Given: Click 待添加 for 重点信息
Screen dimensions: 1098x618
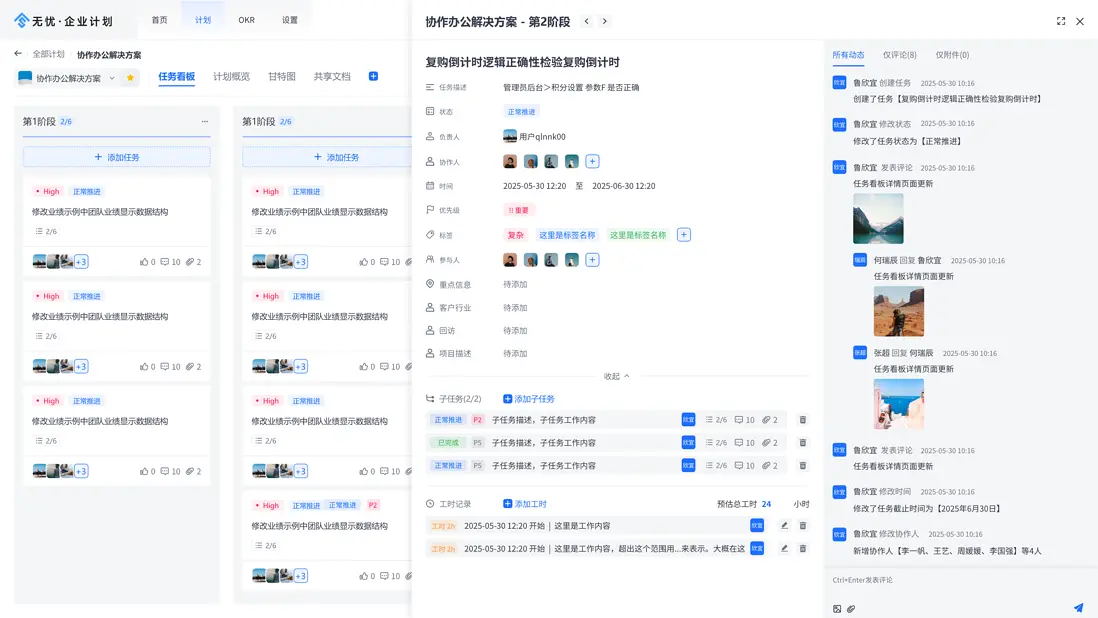Looking at the screenshot, I should click(x=515, y=285).
